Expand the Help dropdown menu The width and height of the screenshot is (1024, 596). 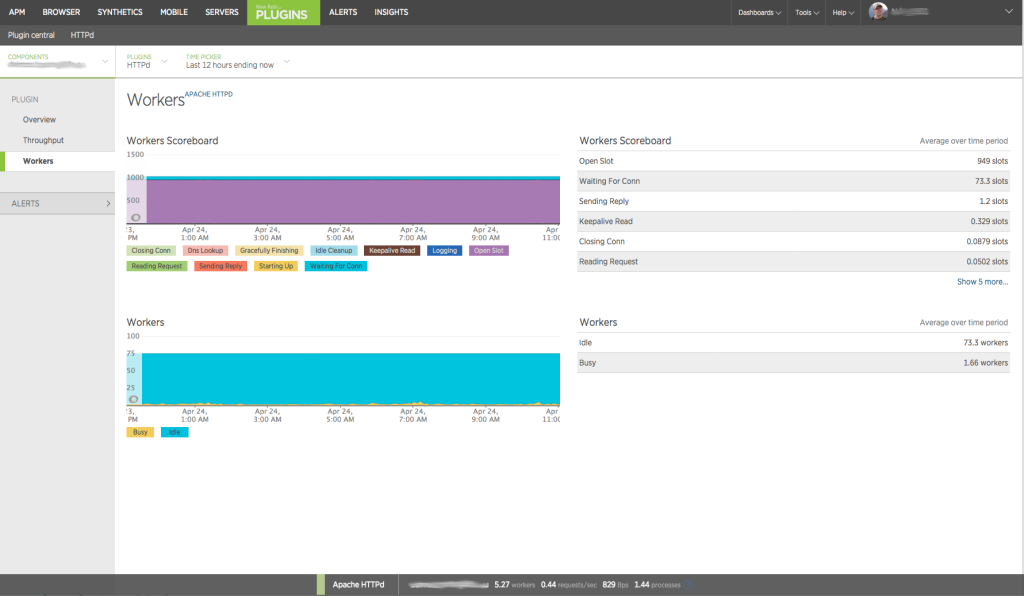pyautogui.click(x=843, y=12)
